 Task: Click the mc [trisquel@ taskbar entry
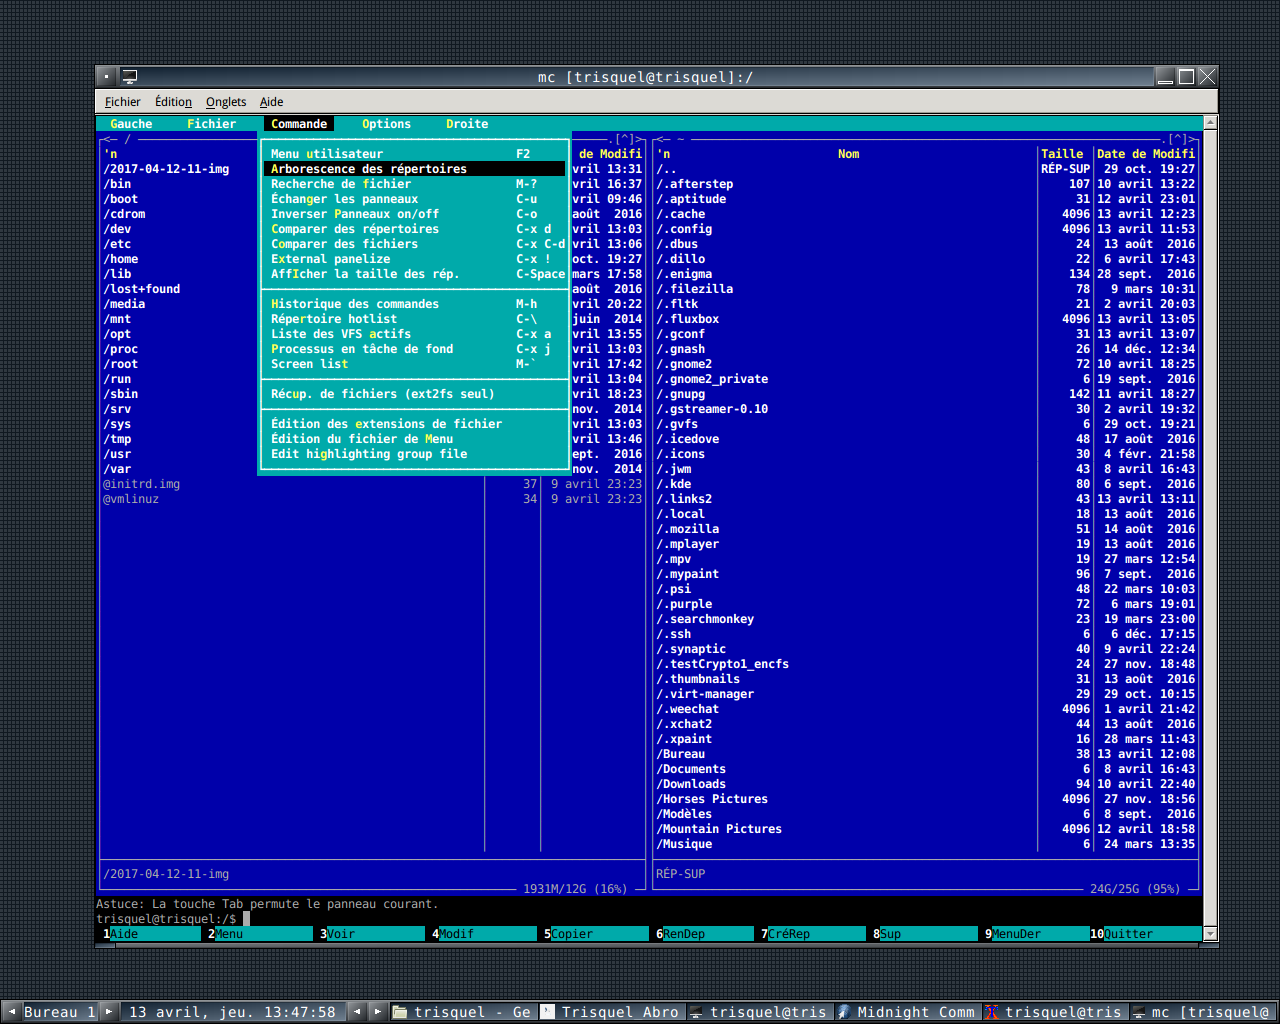[x=1203, y=1011]
